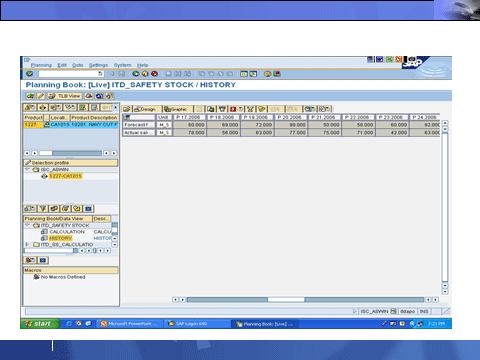This screenshot has height=360, width=480.
Task: Select the 1227-CA1015 selection entry
Action: point(65,176)
